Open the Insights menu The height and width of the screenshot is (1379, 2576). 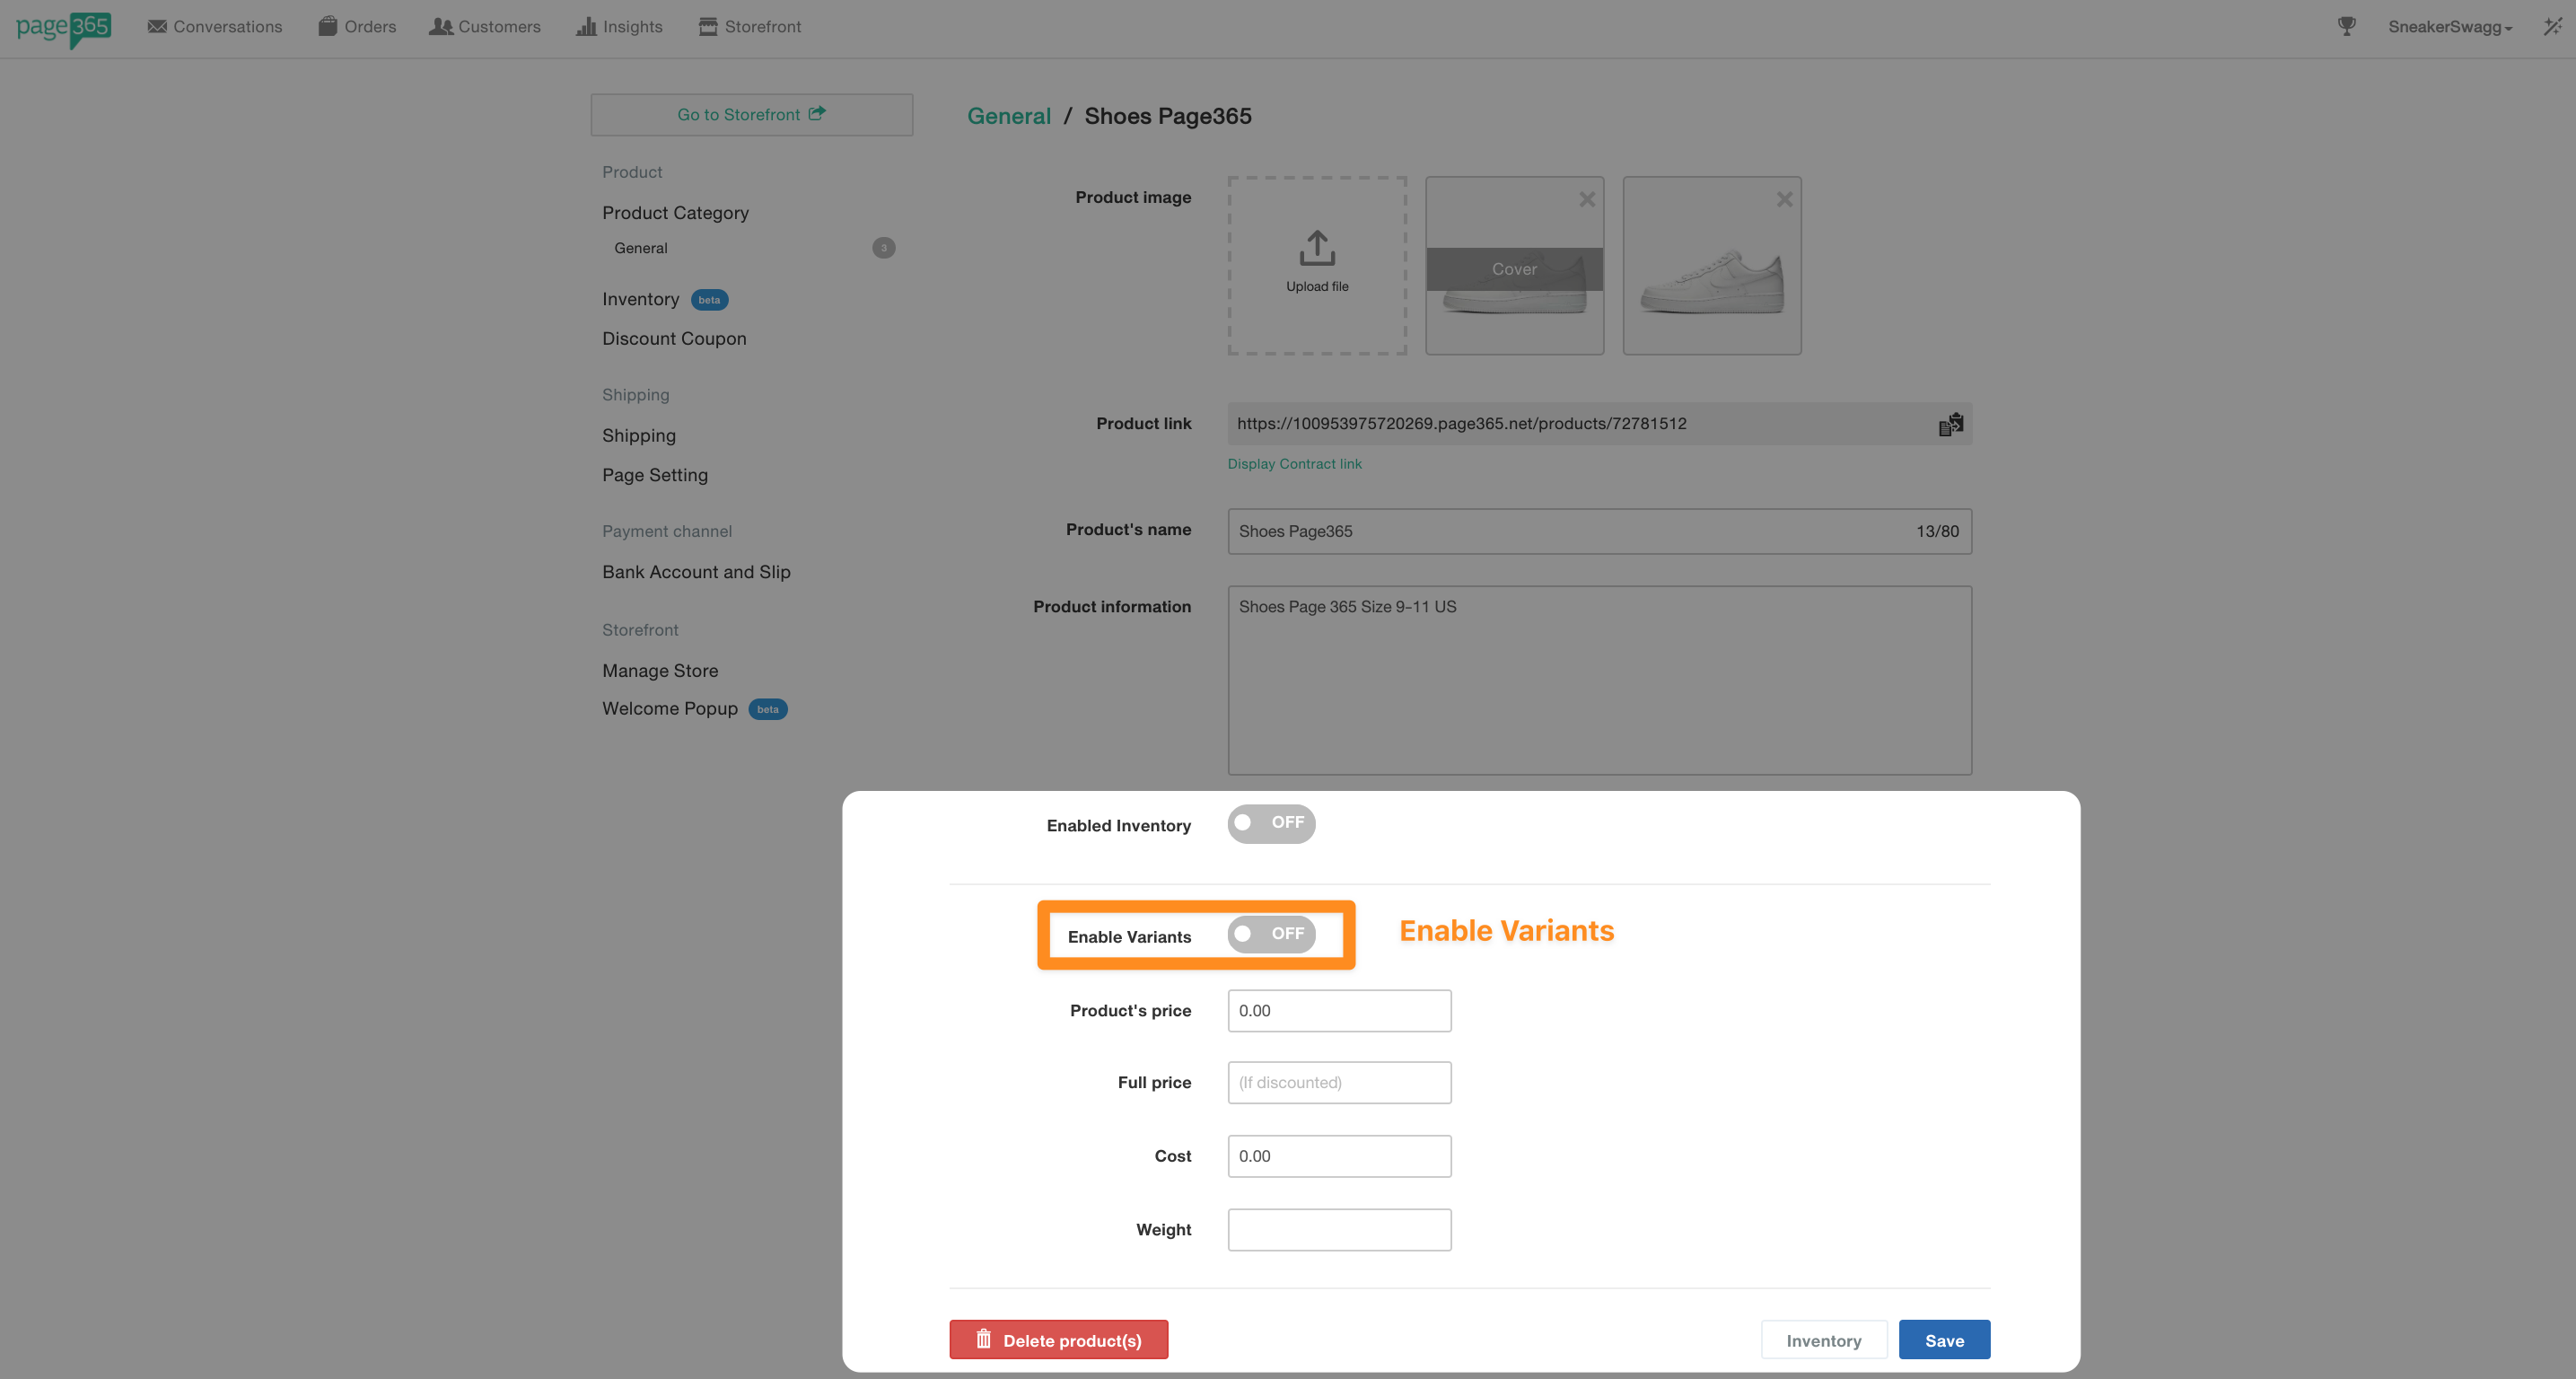[x=619, y=27]
